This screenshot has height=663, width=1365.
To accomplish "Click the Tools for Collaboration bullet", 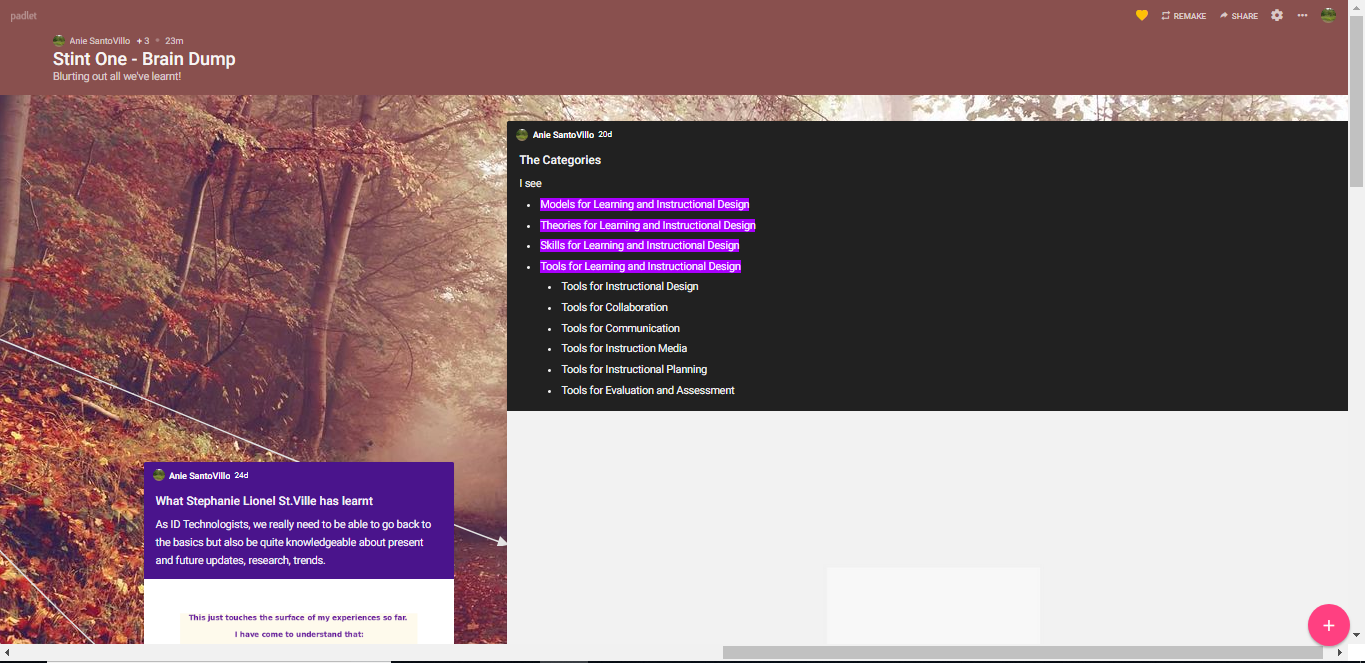I will tap(615, 307).
